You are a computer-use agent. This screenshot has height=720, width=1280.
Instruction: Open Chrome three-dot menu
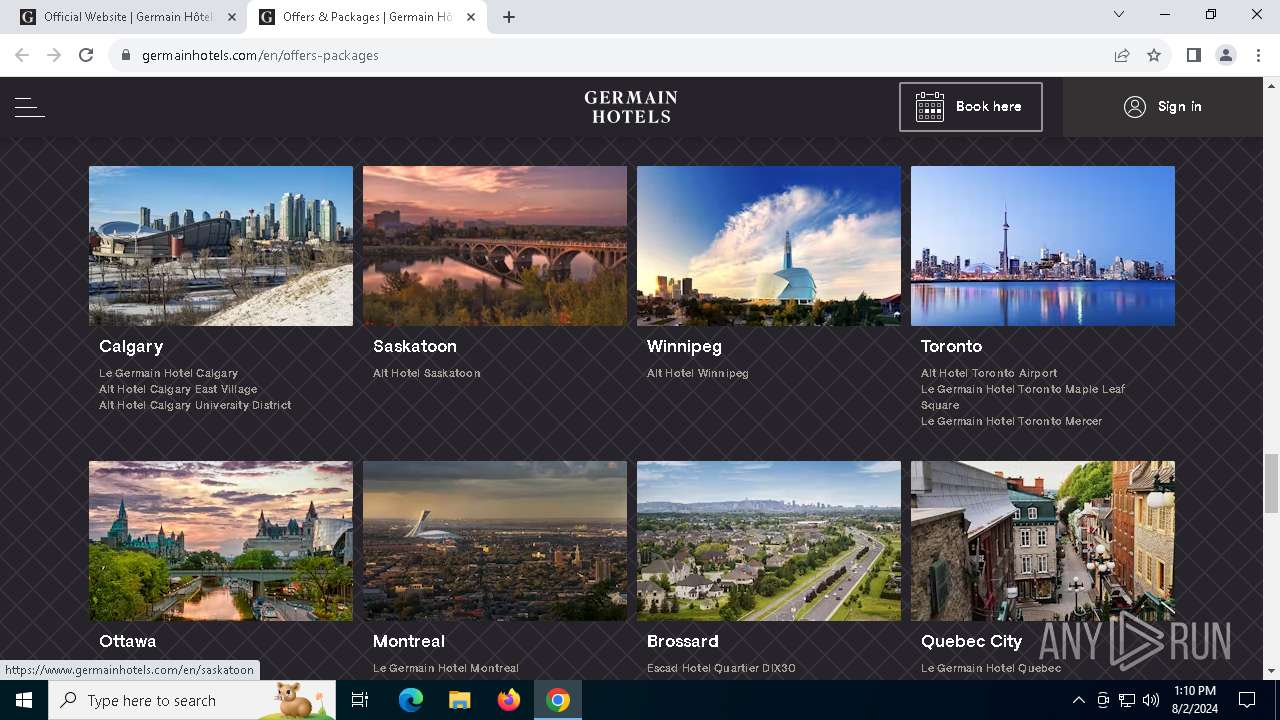[x=1258, y=55]
